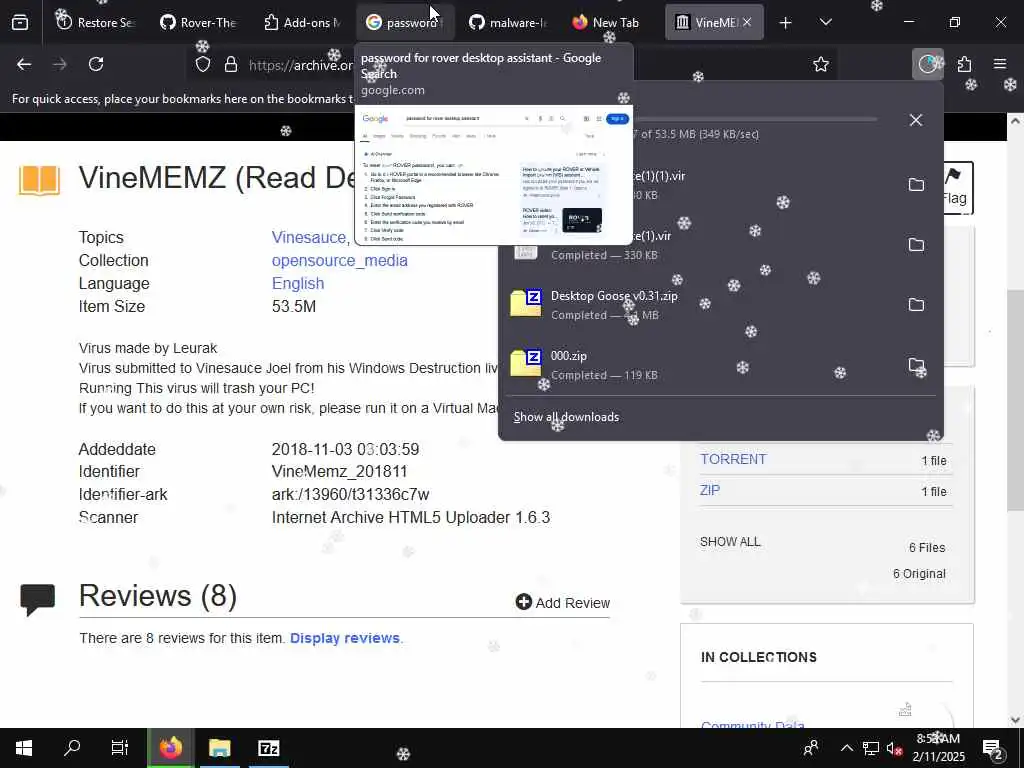Open the Display reviews link

pyautogui.click(x=345, y=638)
